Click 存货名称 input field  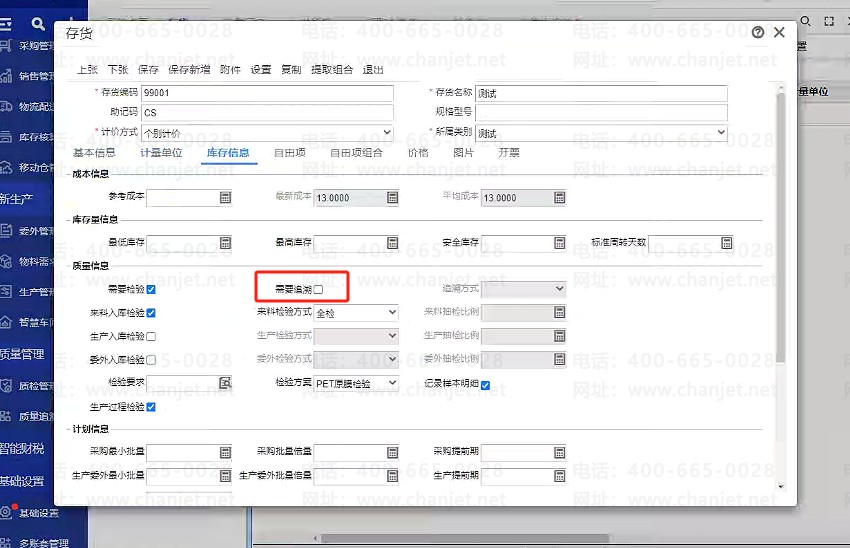601,93
